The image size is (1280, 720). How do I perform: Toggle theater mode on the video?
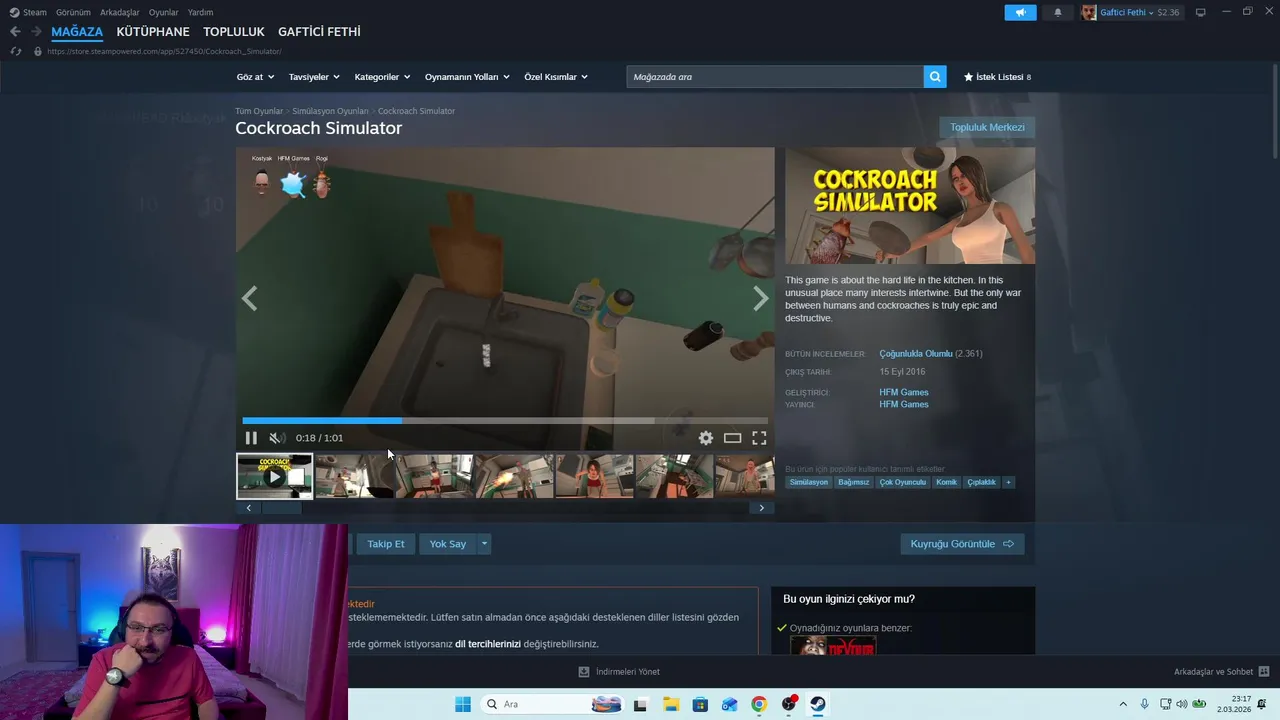[732, 438]
